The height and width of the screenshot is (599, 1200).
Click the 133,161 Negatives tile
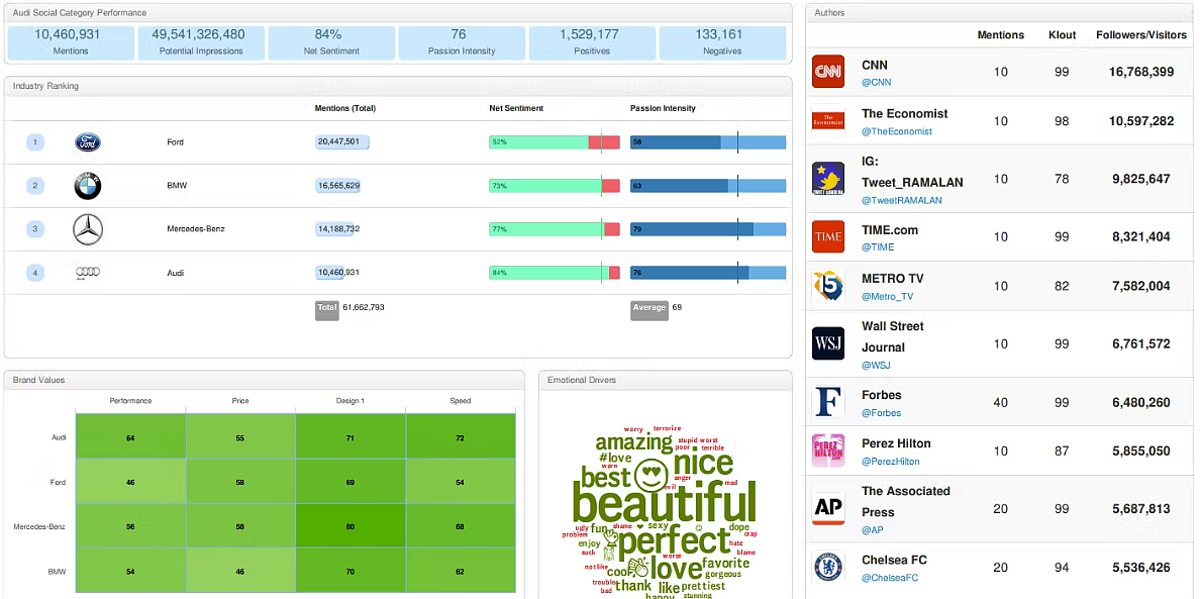click(x=722, y=43)
